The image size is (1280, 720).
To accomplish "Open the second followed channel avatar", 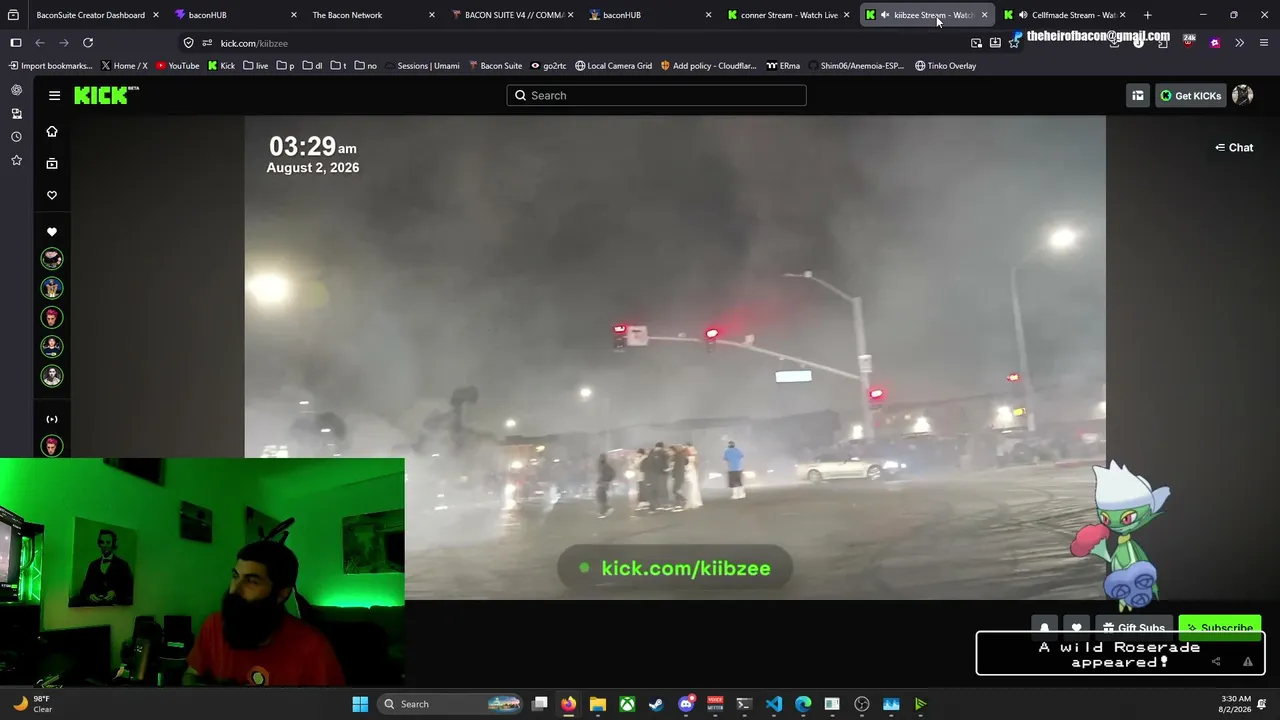I will point(52,288).
